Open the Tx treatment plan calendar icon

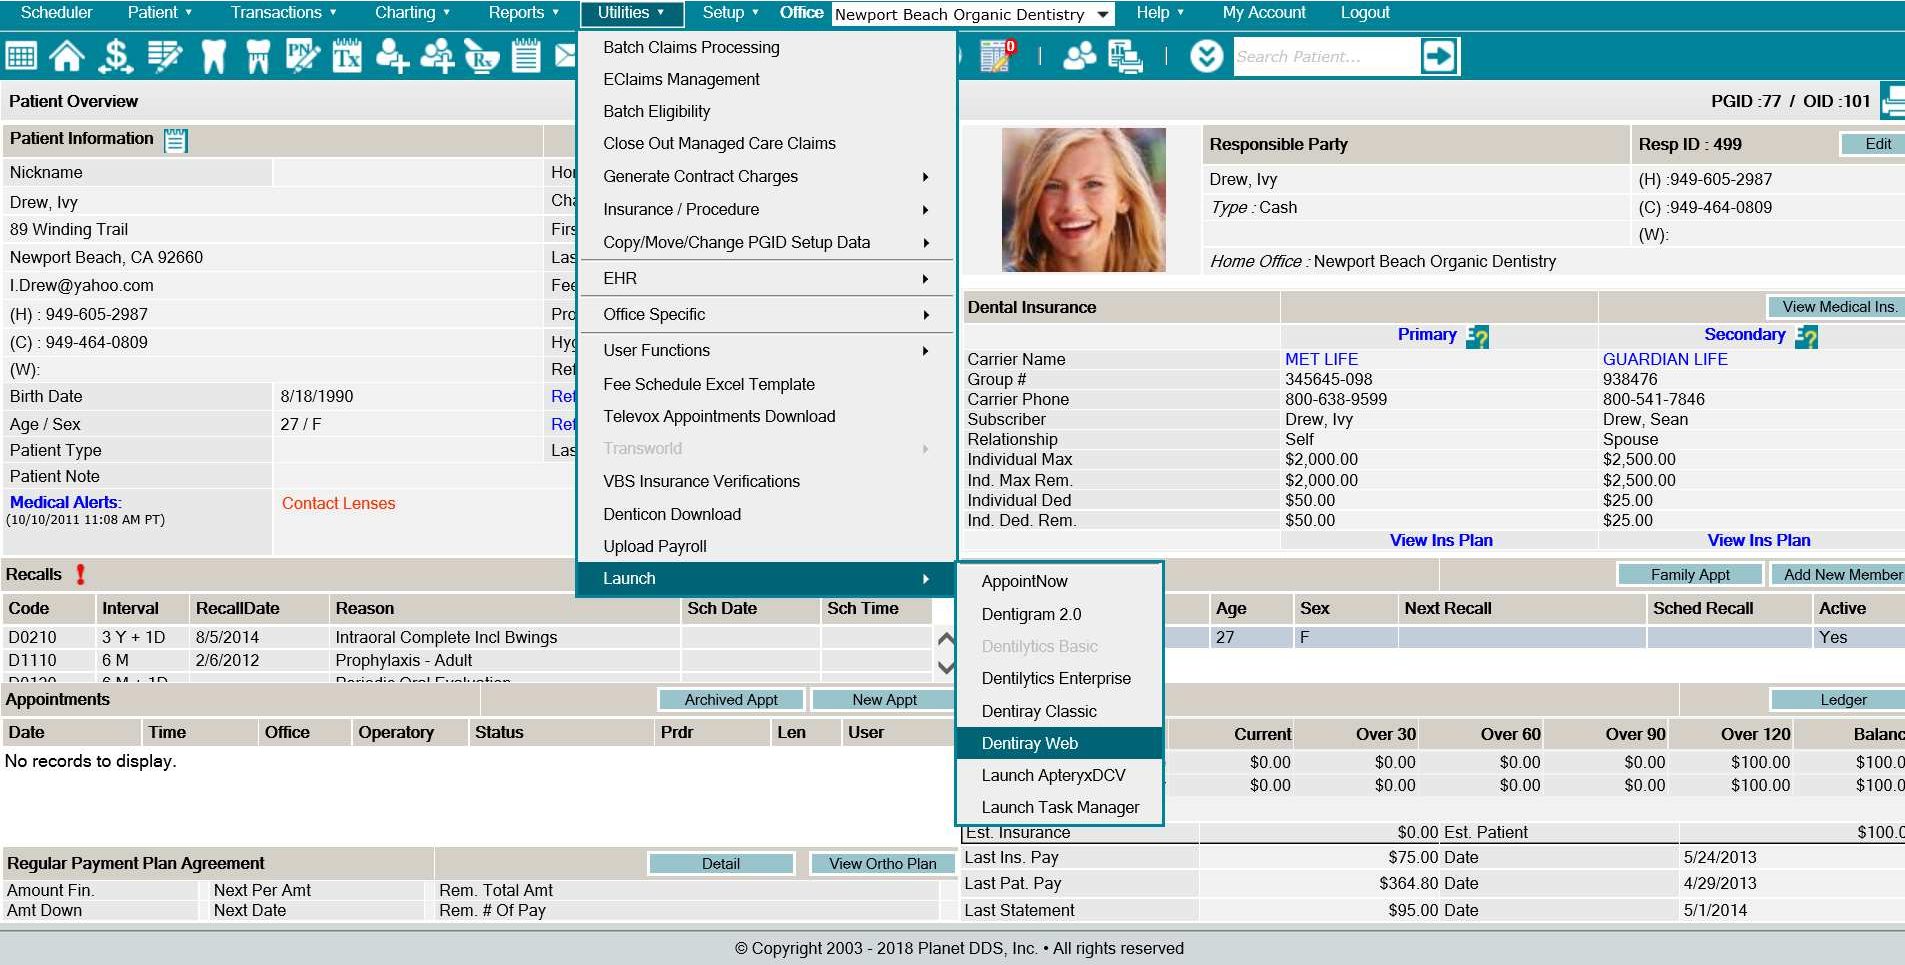pyautogui.click(x=347, y=56)
